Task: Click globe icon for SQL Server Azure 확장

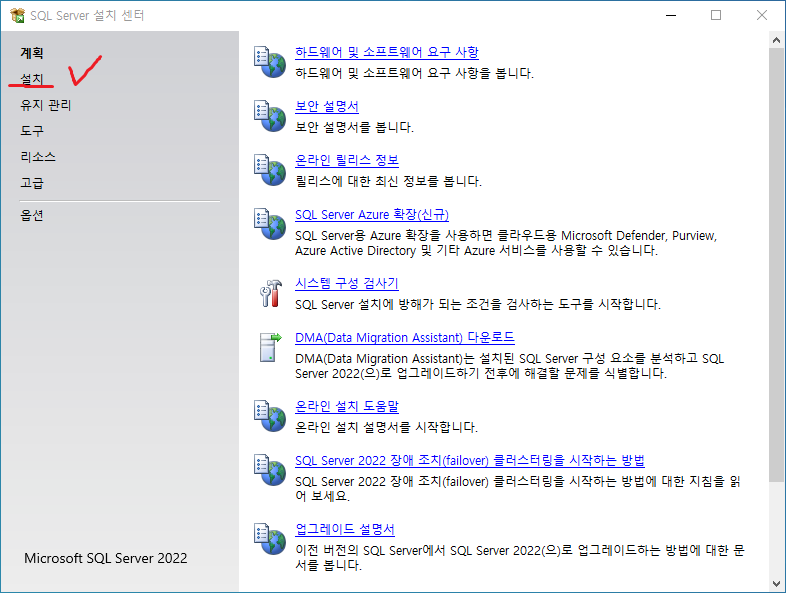Action: (x=270, y=224)
